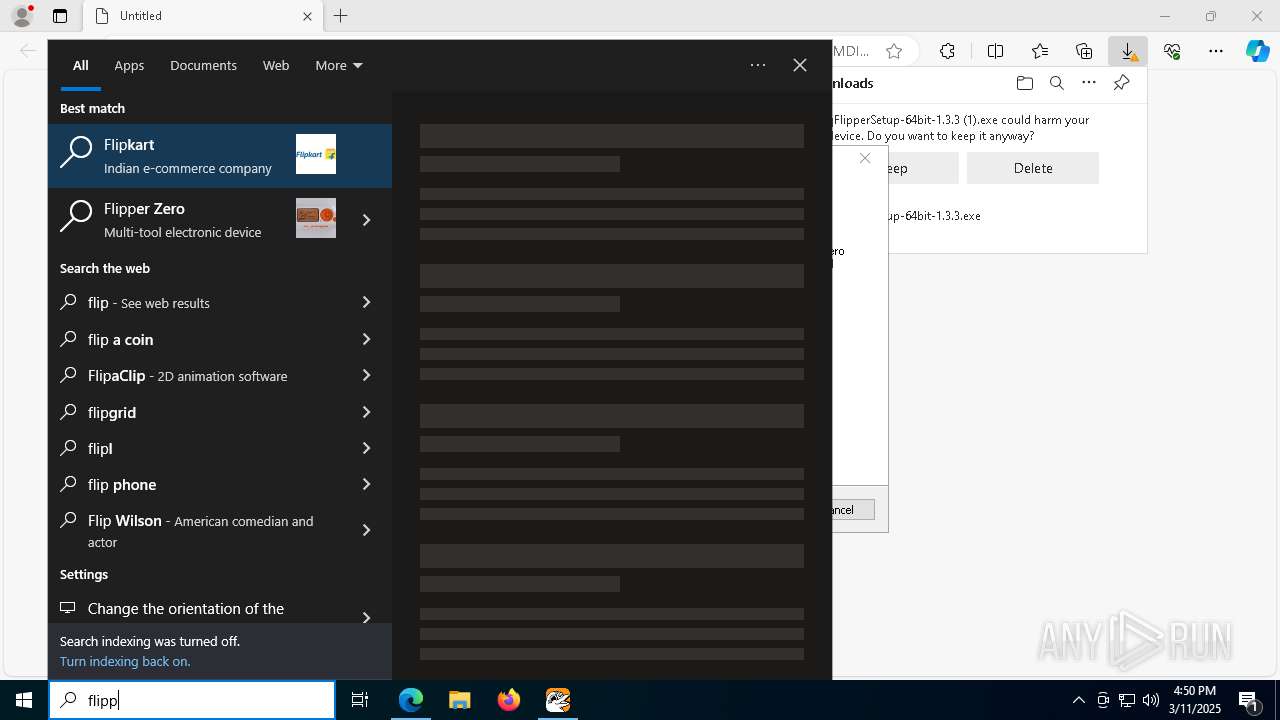The image size is (1280, 720).
Task: Open the volume tray icon
Action: tap(1151, 700)
